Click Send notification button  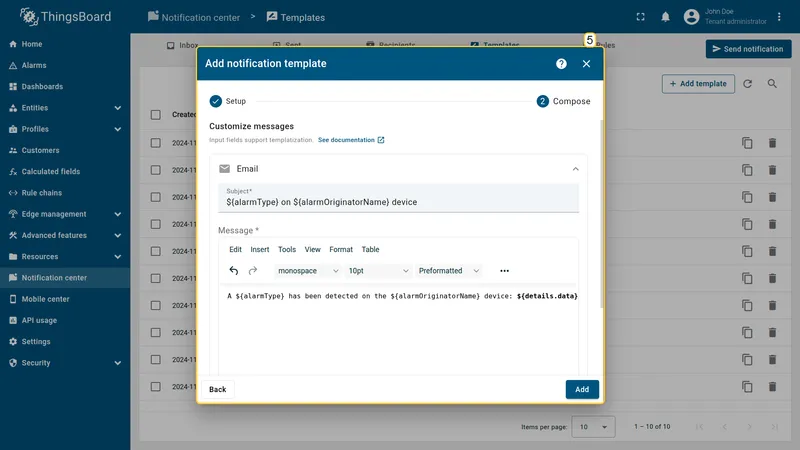coord(748,49)
